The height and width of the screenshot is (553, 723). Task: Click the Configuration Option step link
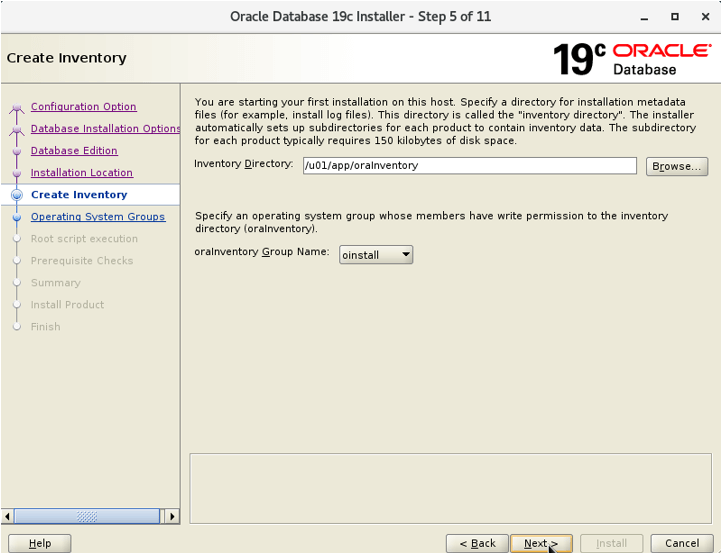tap(83, 107)
